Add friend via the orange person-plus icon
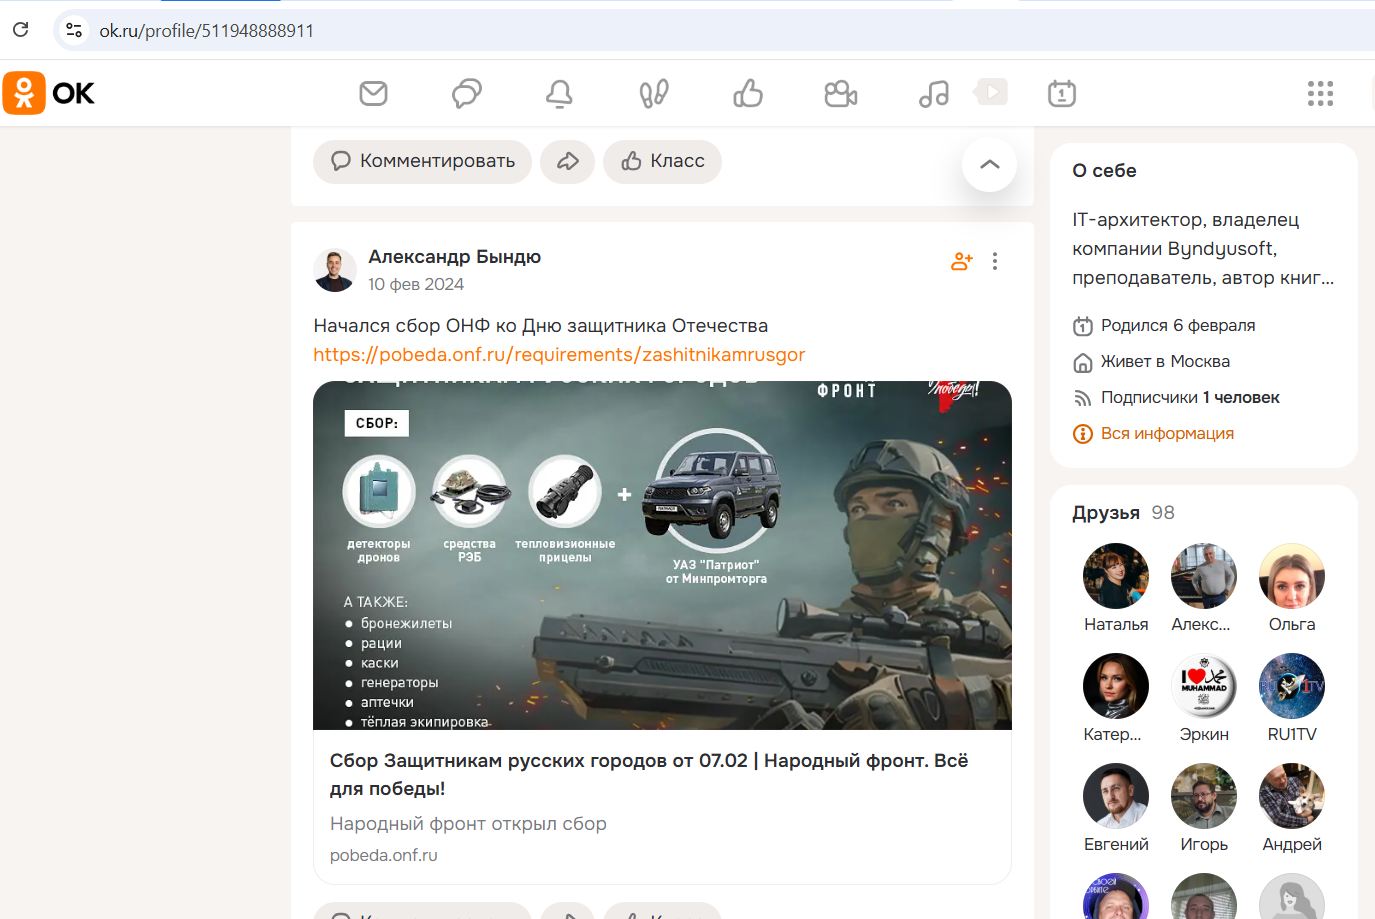This screenshot has height=919, width=1375. coord(962,261)
